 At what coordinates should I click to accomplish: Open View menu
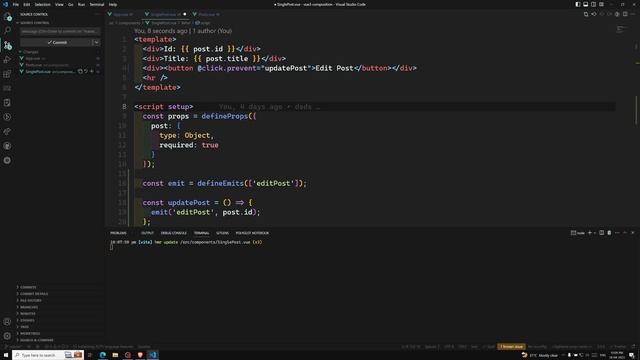tap(59, 4)
